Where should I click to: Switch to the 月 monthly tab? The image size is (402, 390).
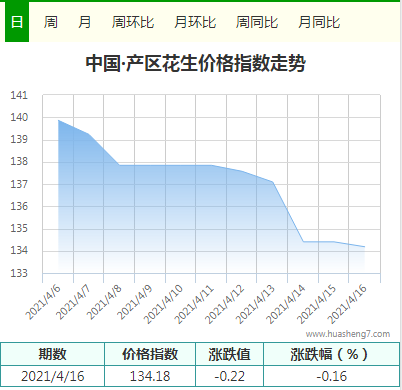(x=84, y=22)
